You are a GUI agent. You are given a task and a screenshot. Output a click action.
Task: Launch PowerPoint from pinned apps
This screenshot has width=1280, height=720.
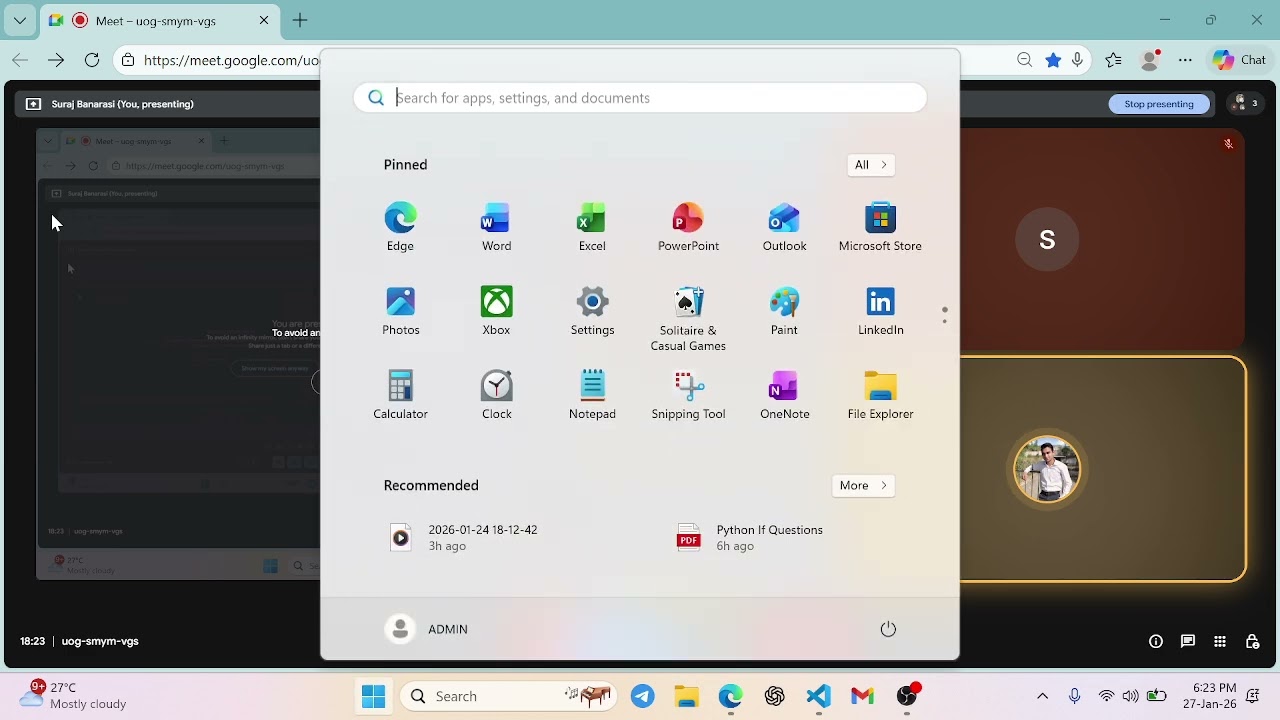[688, 227]
